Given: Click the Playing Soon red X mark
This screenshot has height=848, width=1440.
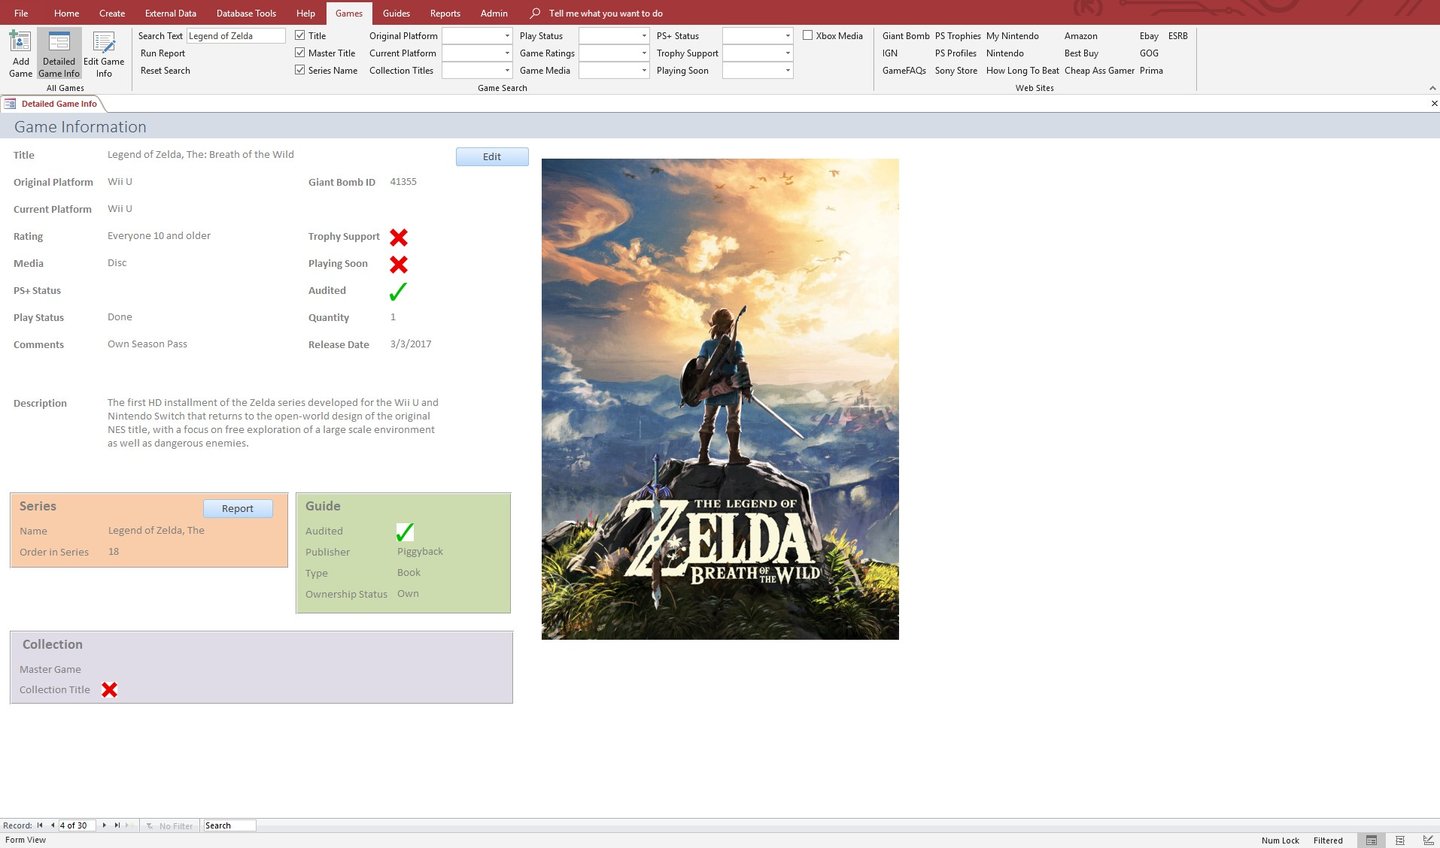Looking at the screenshot, I should click(398, 264).
